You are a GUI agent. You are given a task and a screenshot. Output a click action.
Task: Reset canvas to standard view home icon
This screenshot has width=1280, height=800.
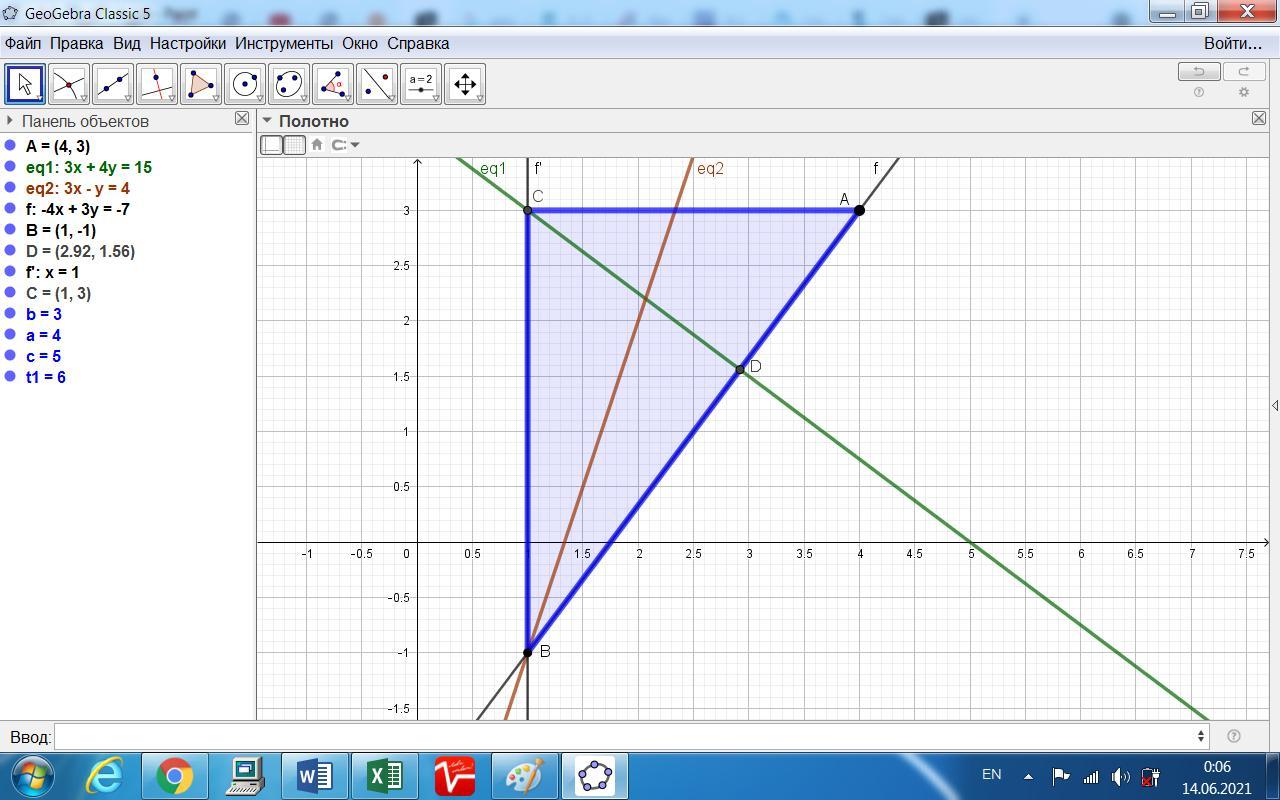point(317,144)
